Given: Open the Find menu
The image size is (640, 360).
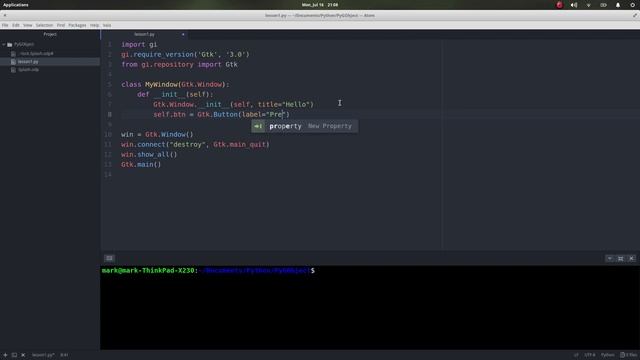Looking at the screenshot, I should (x=61, y=25).
